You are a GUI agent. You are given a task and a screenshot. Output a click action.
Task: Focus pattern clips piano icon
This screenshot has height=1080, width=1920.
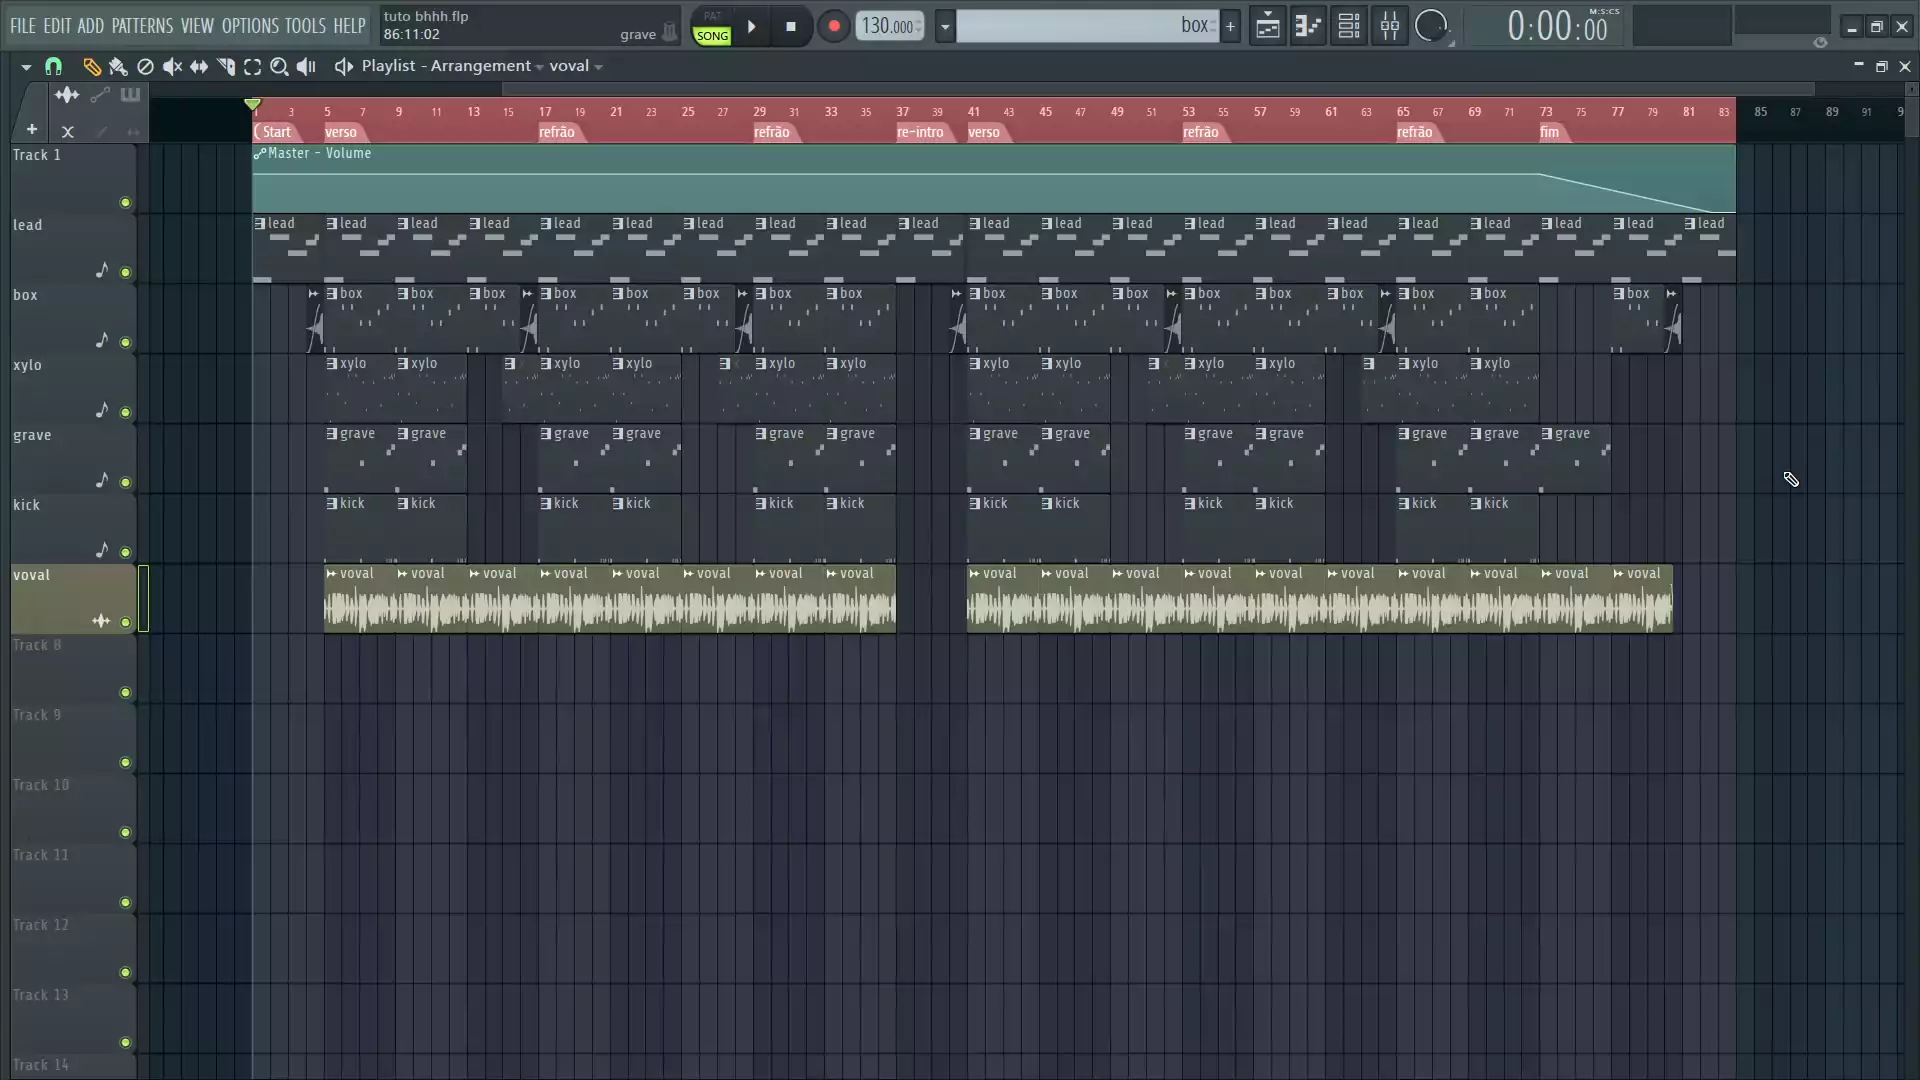(x=130, y=95)
